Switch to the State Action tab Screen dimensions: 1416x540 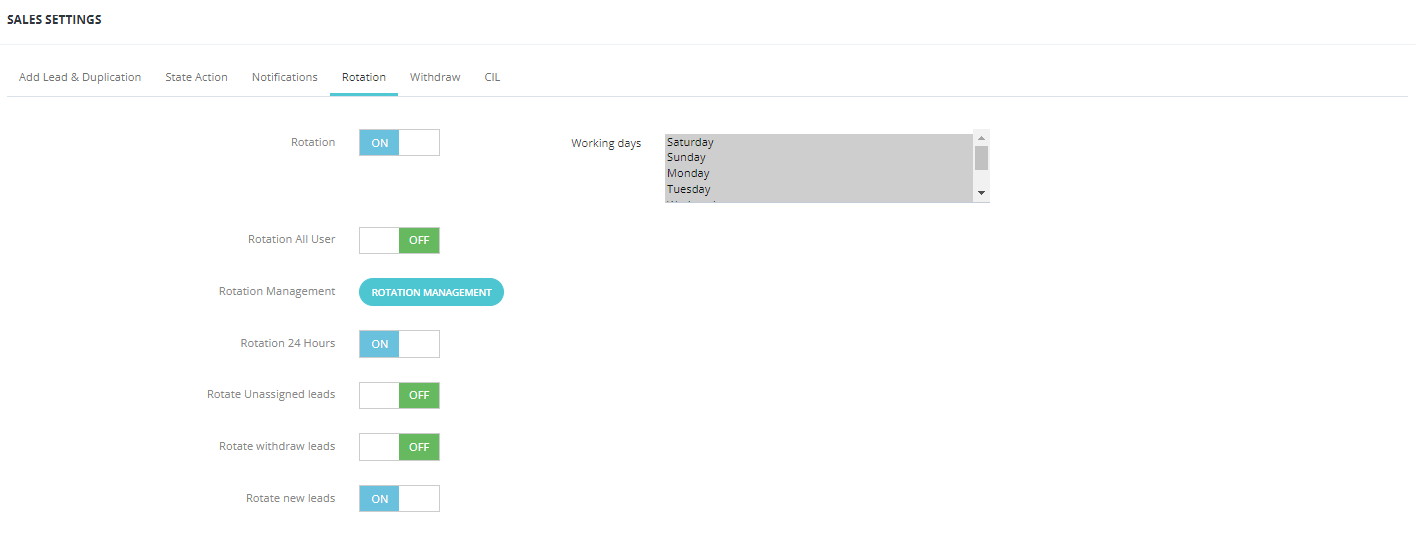coord(196,77)
